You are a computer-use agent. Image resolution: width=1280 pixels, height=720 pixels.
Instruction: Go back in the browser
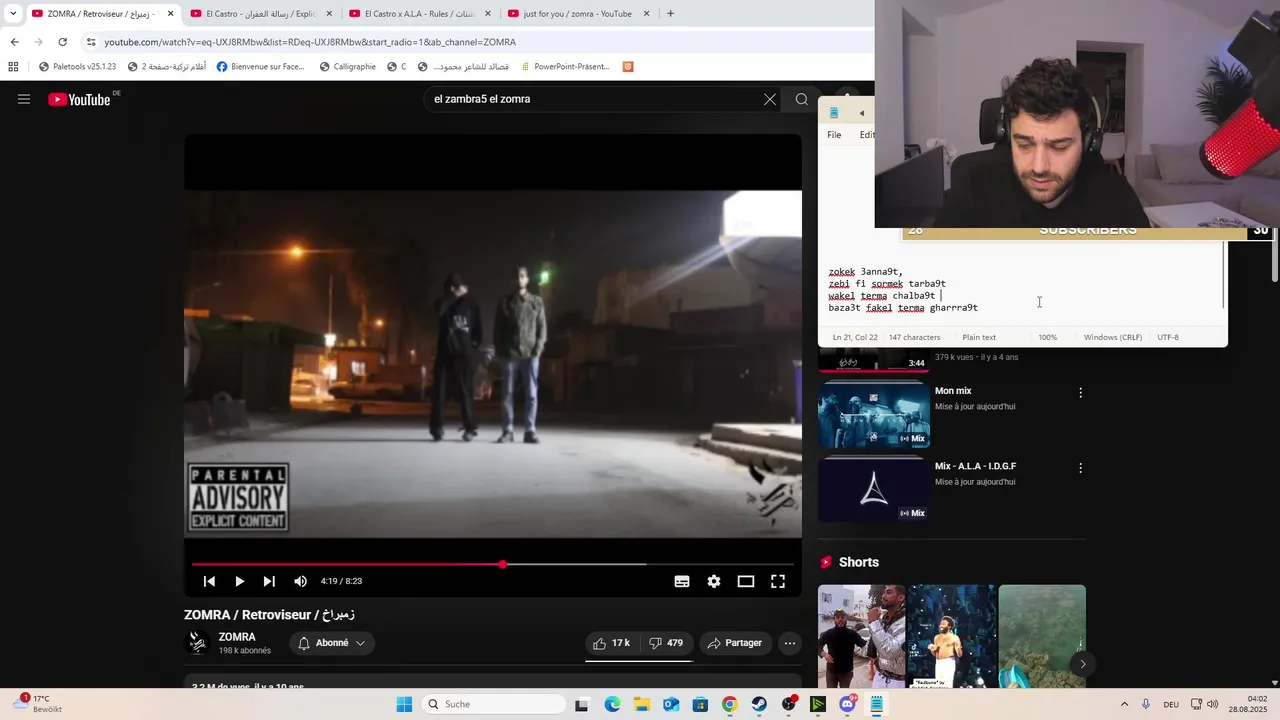click(14, 42)
